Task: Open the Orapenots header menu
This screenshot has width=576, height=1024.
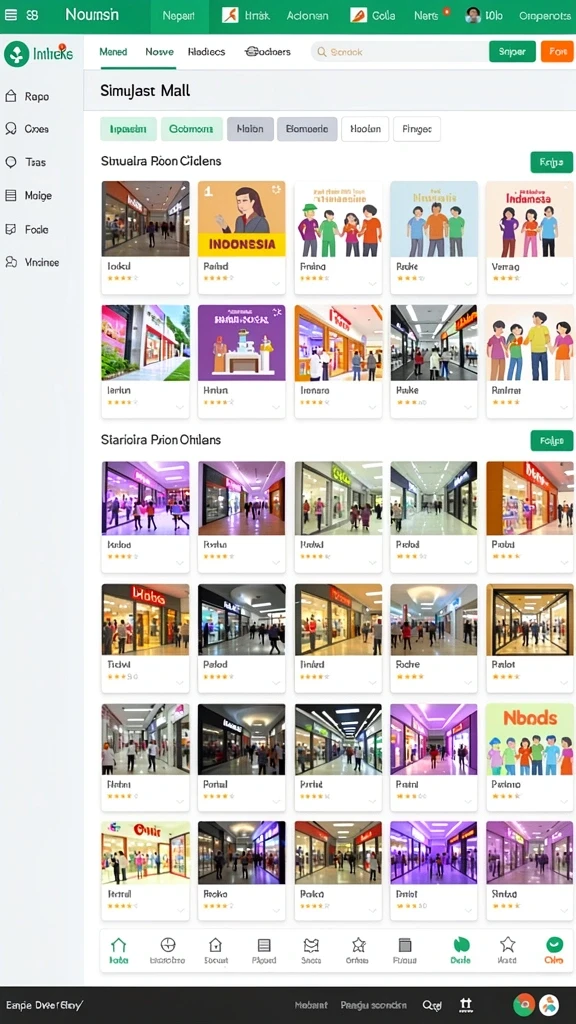Action: pos(545,16)
